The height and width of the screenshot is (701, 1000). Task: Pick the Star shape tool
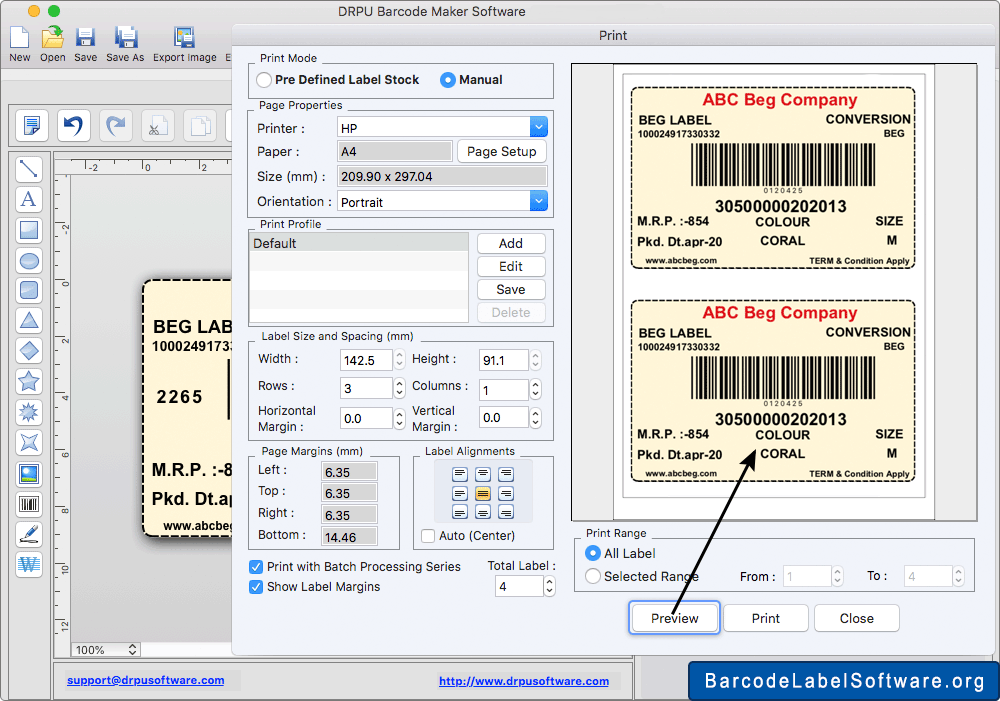[x=28, y=381]
